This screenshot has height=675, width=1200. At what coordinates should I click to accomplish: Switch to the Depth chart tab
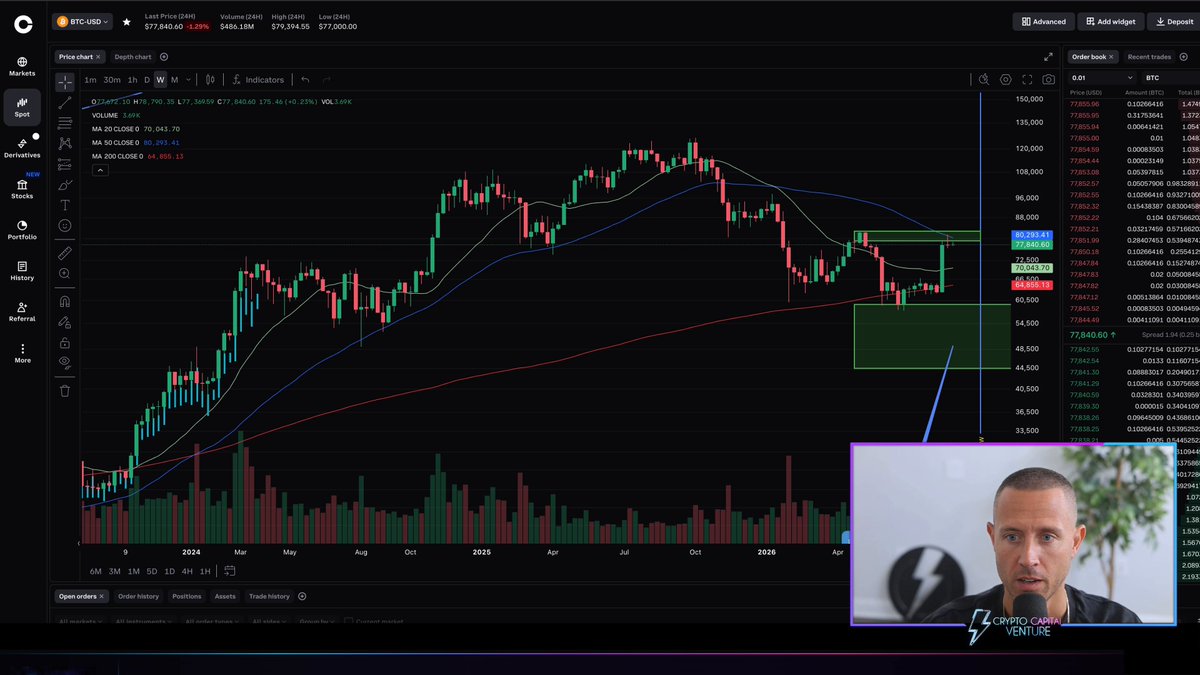(132, 57)
